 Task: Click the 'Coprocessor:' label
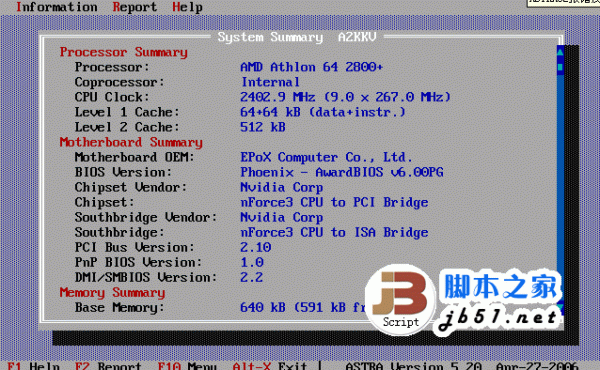coord(119,82)
